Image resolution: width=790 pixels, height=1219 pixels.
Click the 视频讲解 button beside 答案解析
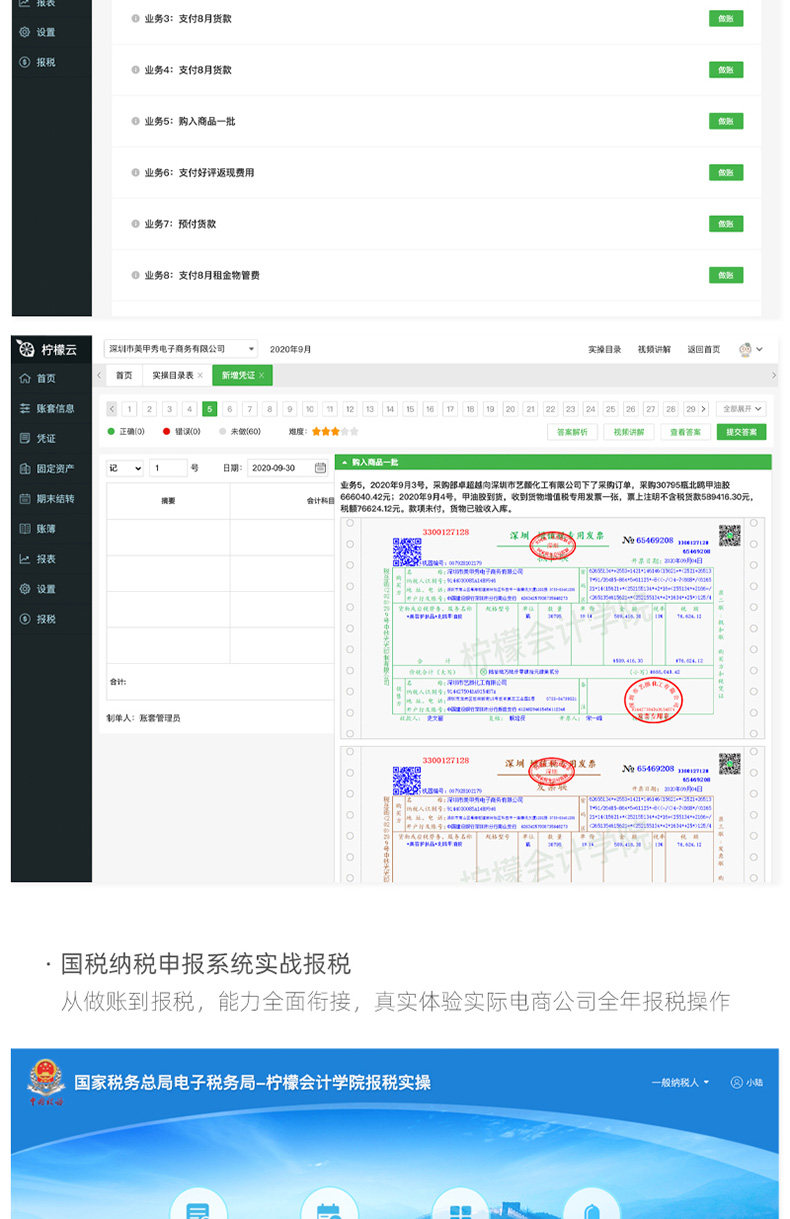click(x=628, y=432)
